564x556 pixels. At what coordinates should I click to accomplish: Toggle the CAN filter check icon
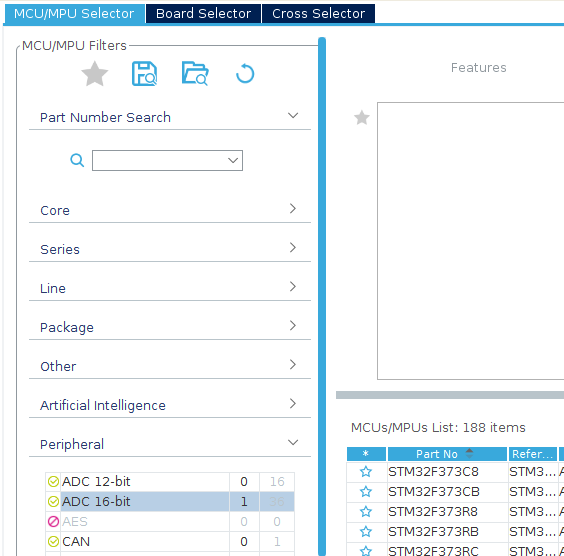pos(53,541)
